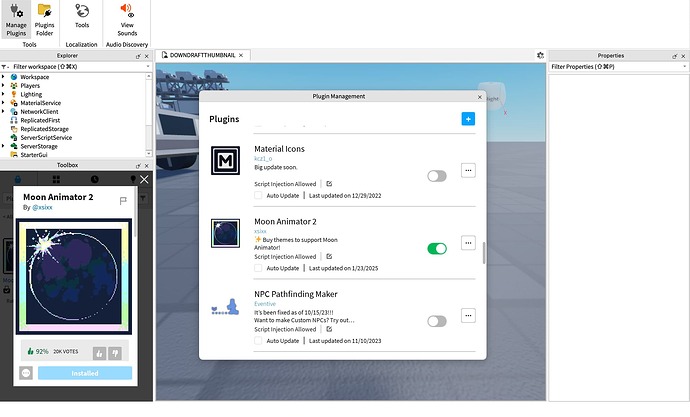Open more options for Material Icons
690x417 pixels.
[468, 171]
